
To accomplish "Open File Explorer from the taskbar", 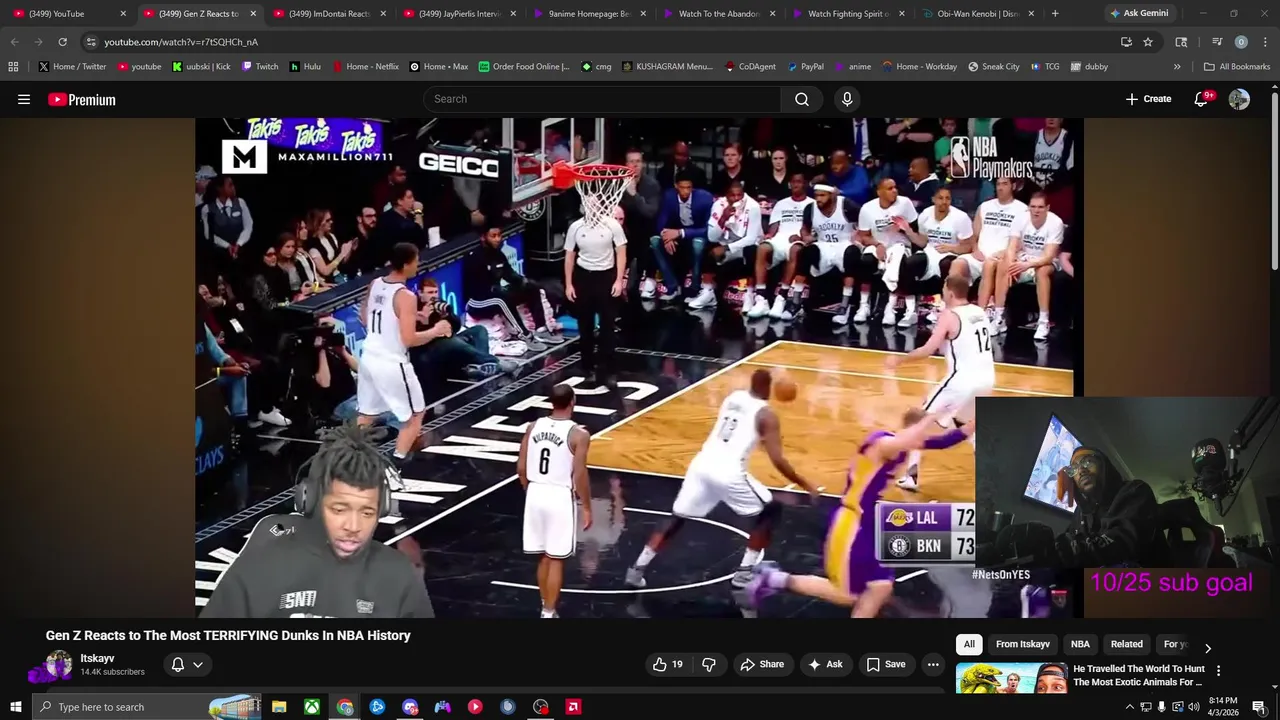I will (279, 707).
